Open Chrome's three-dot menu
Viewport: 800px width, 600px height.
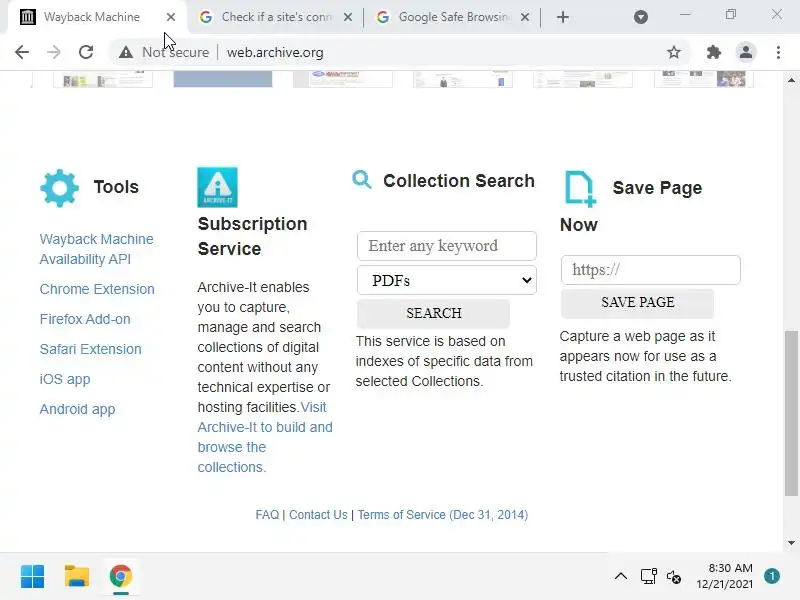(778, 52)
